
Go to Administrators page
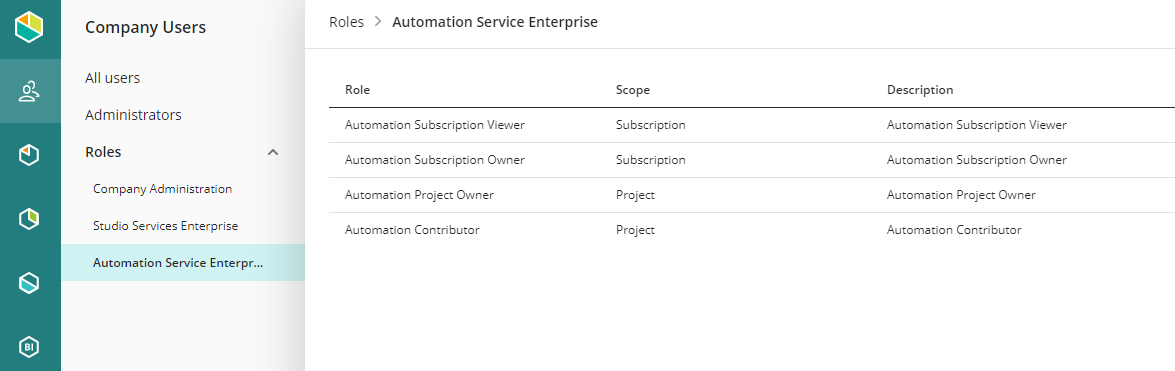(133, 115)
